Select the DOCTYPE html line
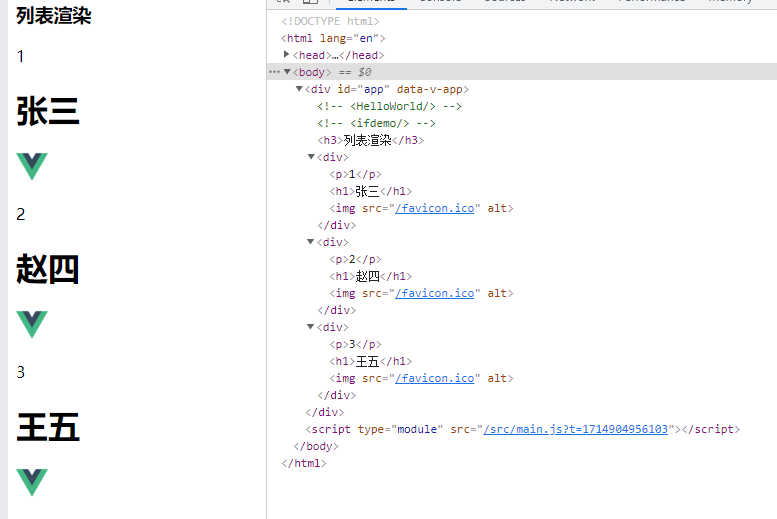The width and height of the screenshot is (777, 519). pyautogui.click(x=331, y=21)
